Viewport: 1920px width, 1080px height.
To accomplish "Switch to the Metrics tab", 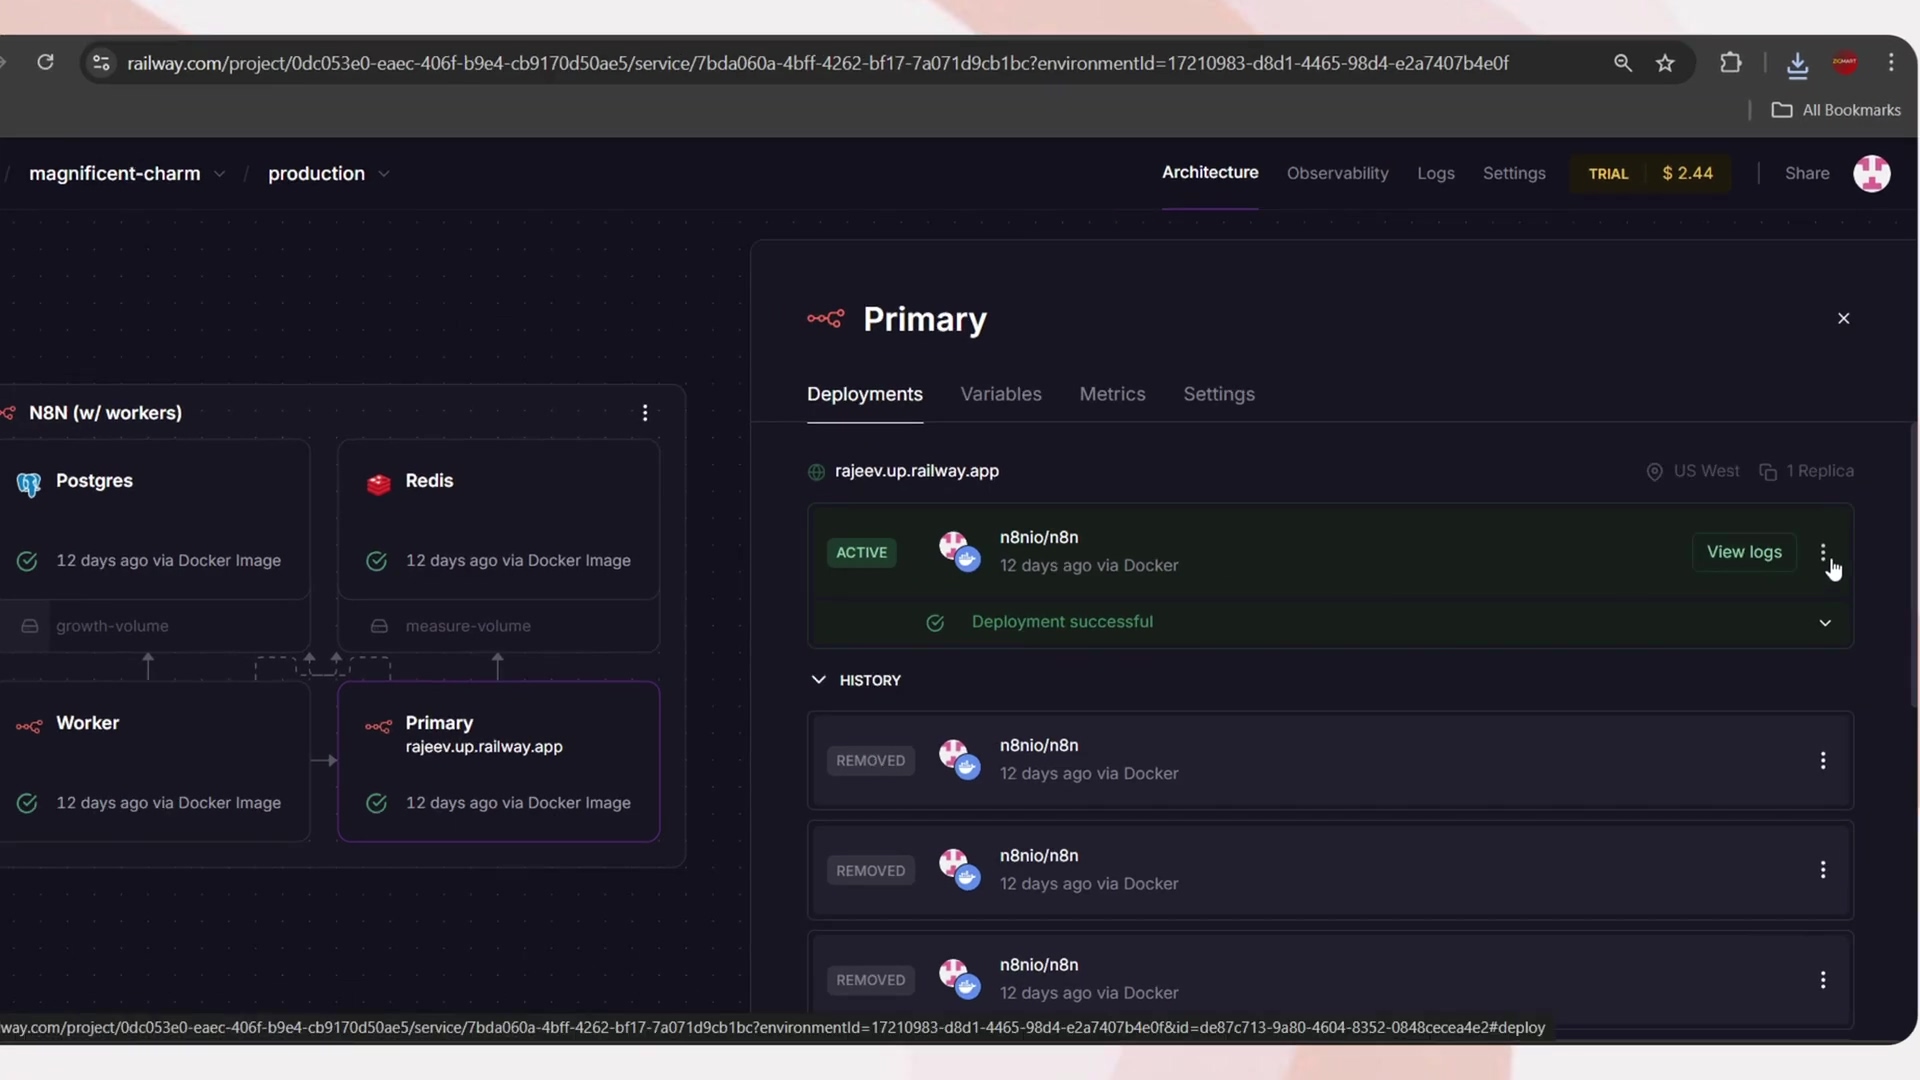I will coord(1112,394).
